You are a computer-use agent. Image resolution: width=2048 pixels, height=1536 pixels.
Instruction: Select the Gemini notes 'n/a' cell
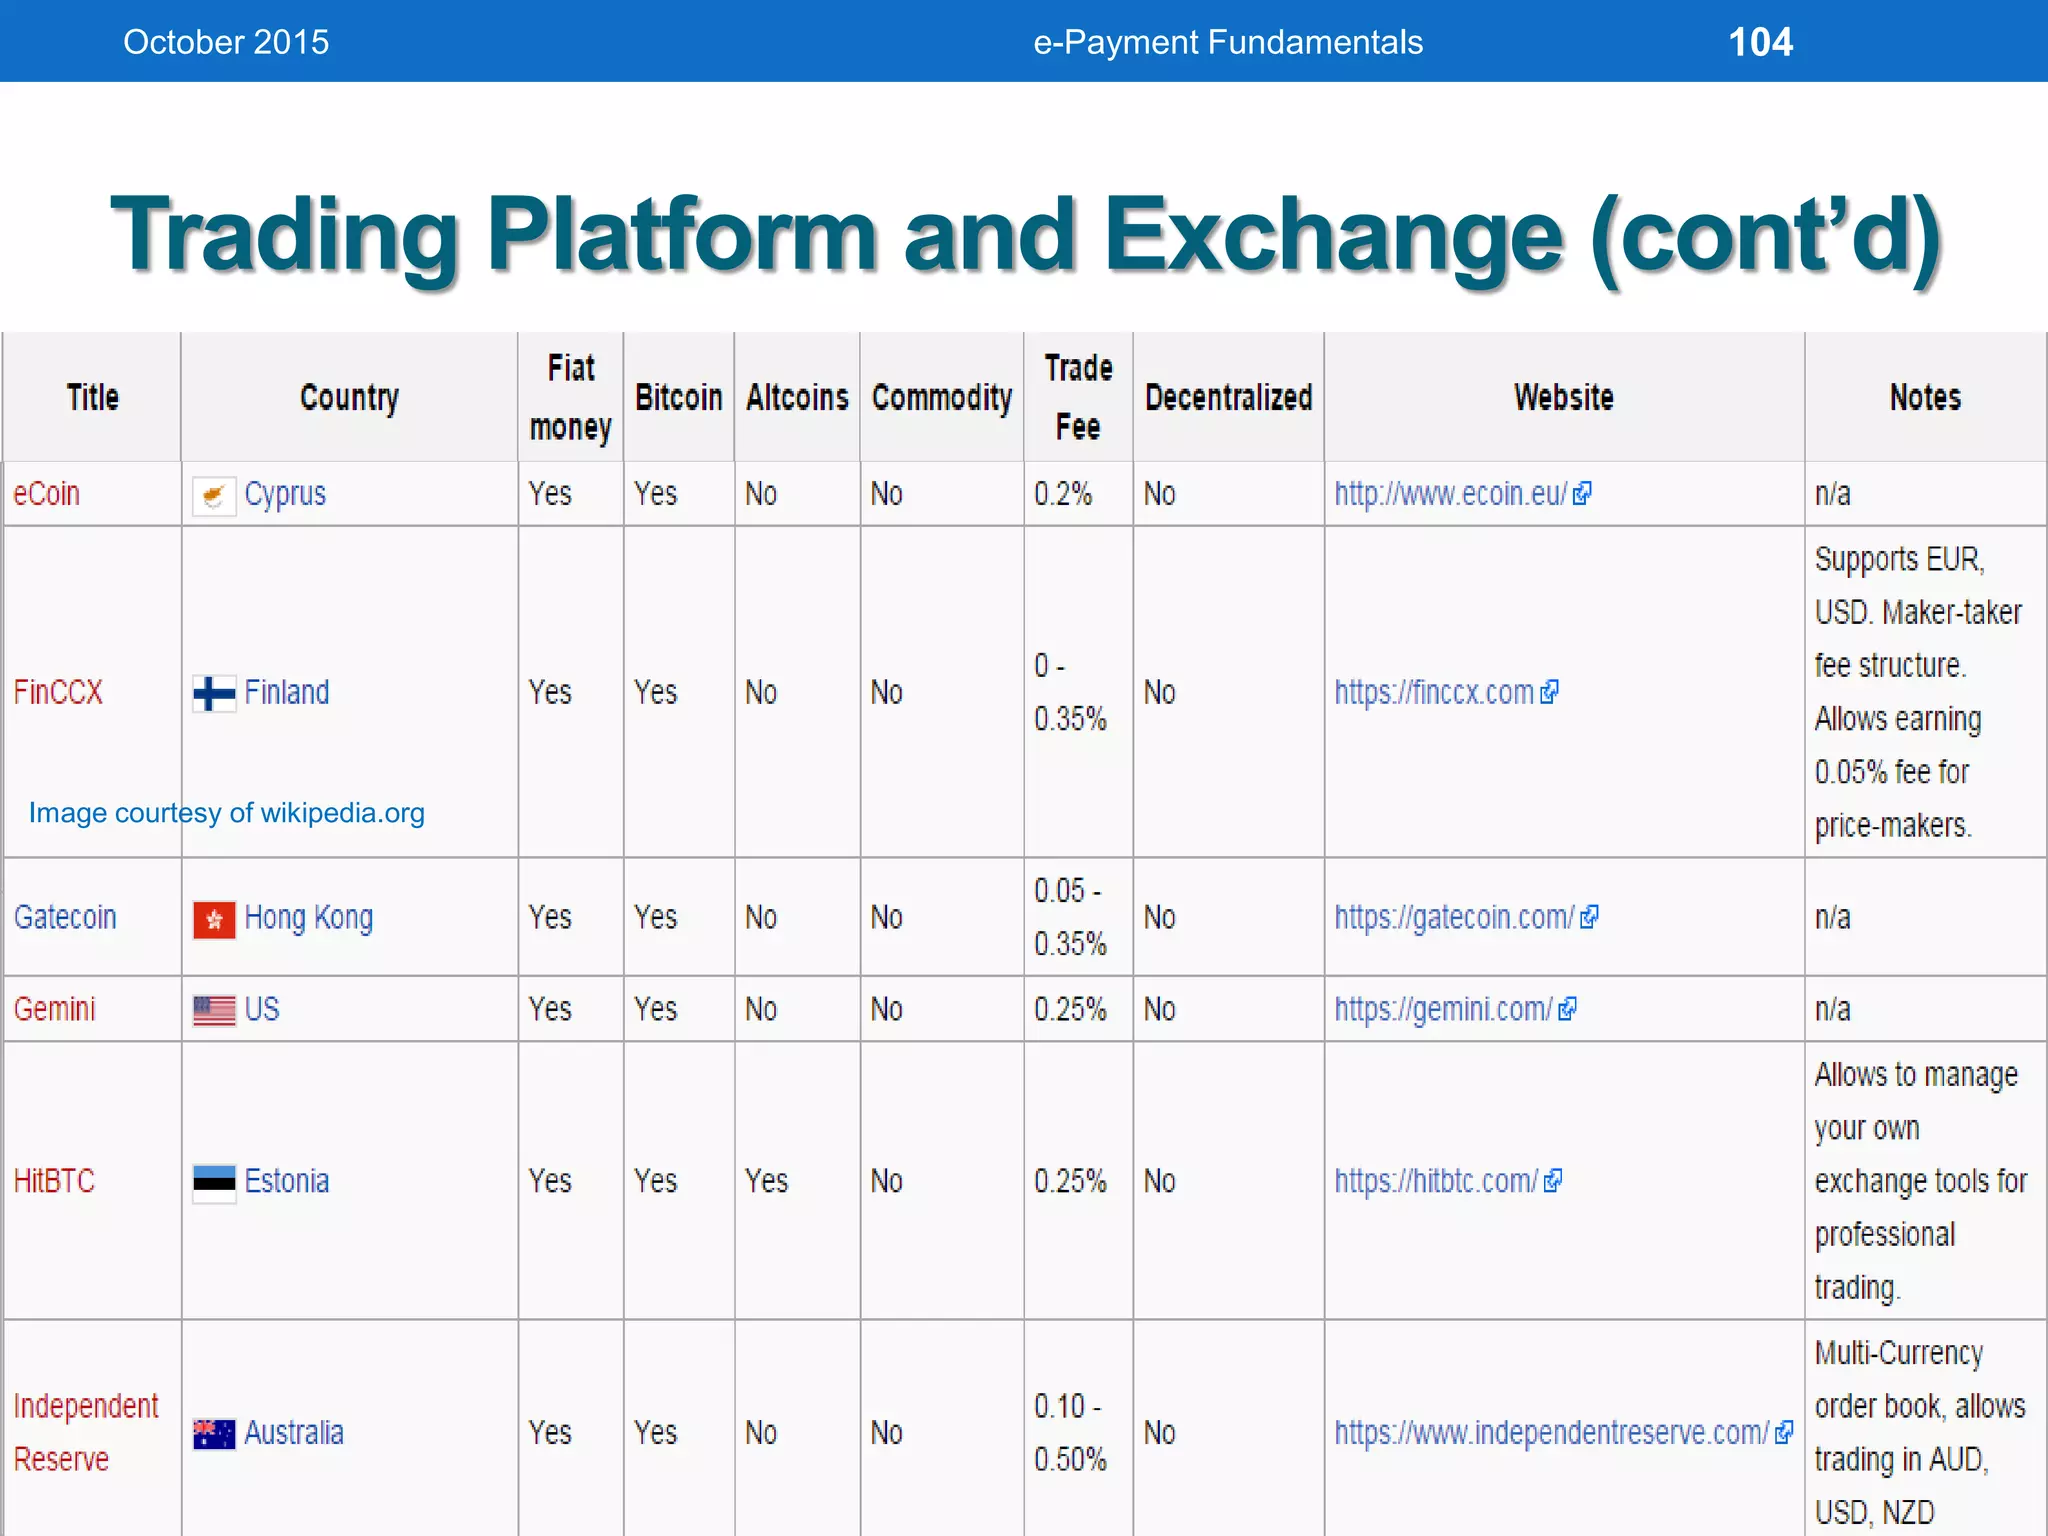tap(1925, 1009)
